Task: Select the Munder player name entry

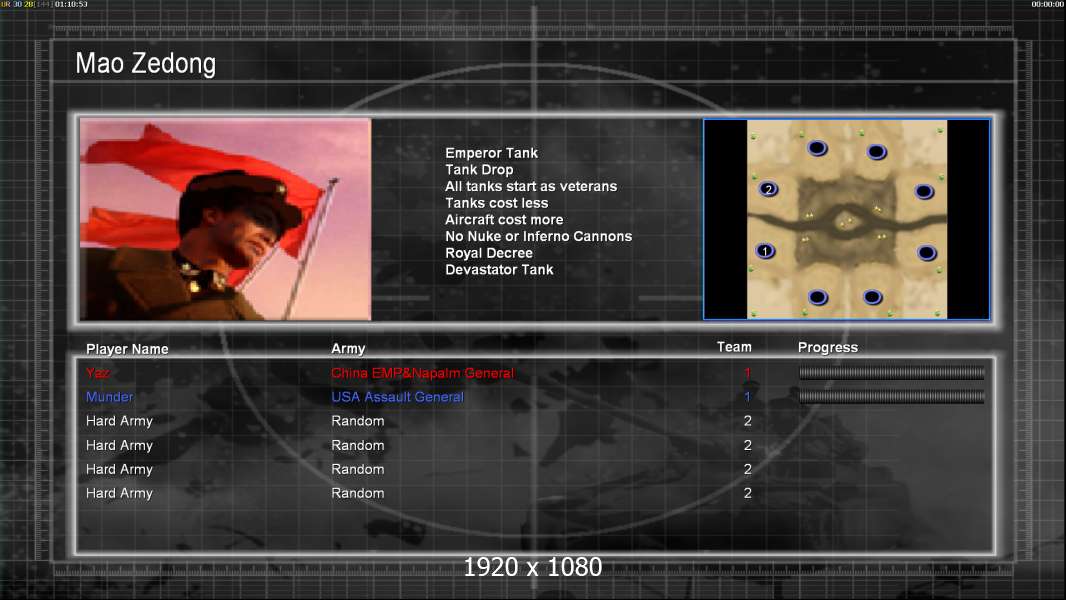Action: [109, 397]
